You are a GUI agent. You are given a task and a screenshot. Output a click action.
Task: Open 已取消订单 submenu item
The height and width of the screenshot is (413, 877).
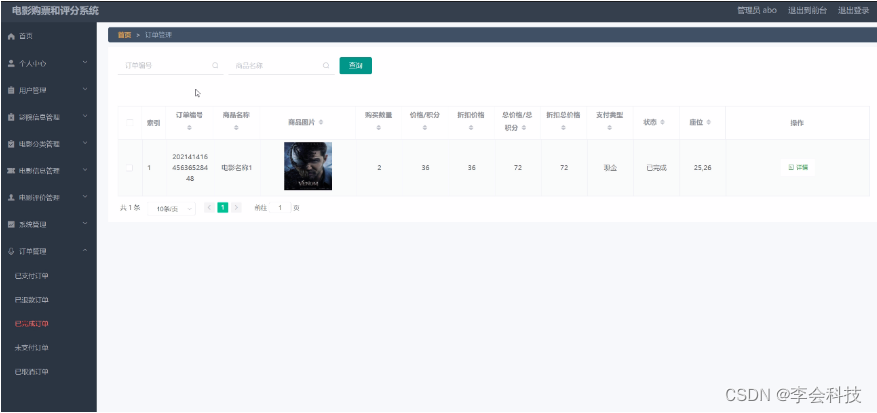click(31, 372)
